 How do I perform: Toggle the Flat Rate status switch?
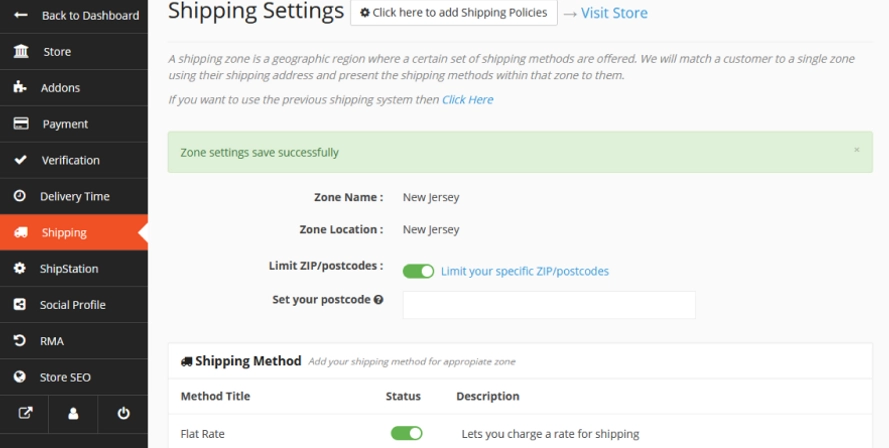407,433
